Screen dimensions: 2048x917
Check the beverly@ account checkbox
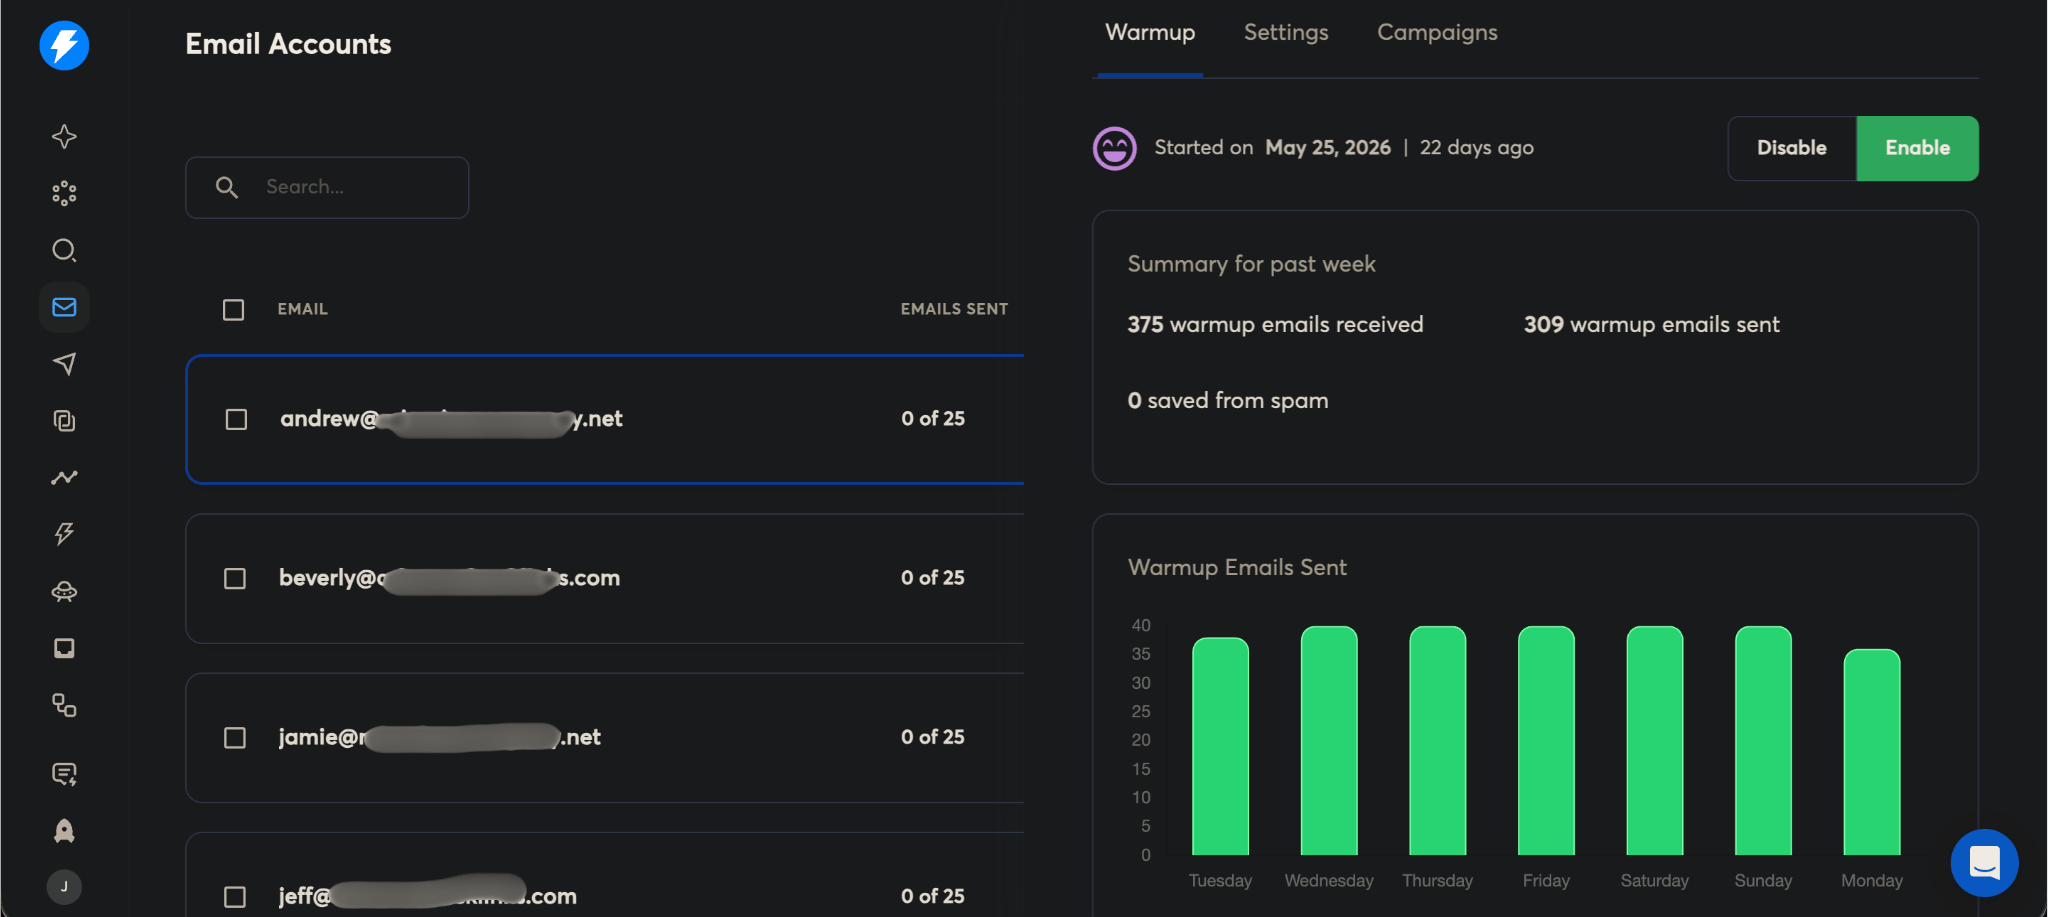[235, 579]
